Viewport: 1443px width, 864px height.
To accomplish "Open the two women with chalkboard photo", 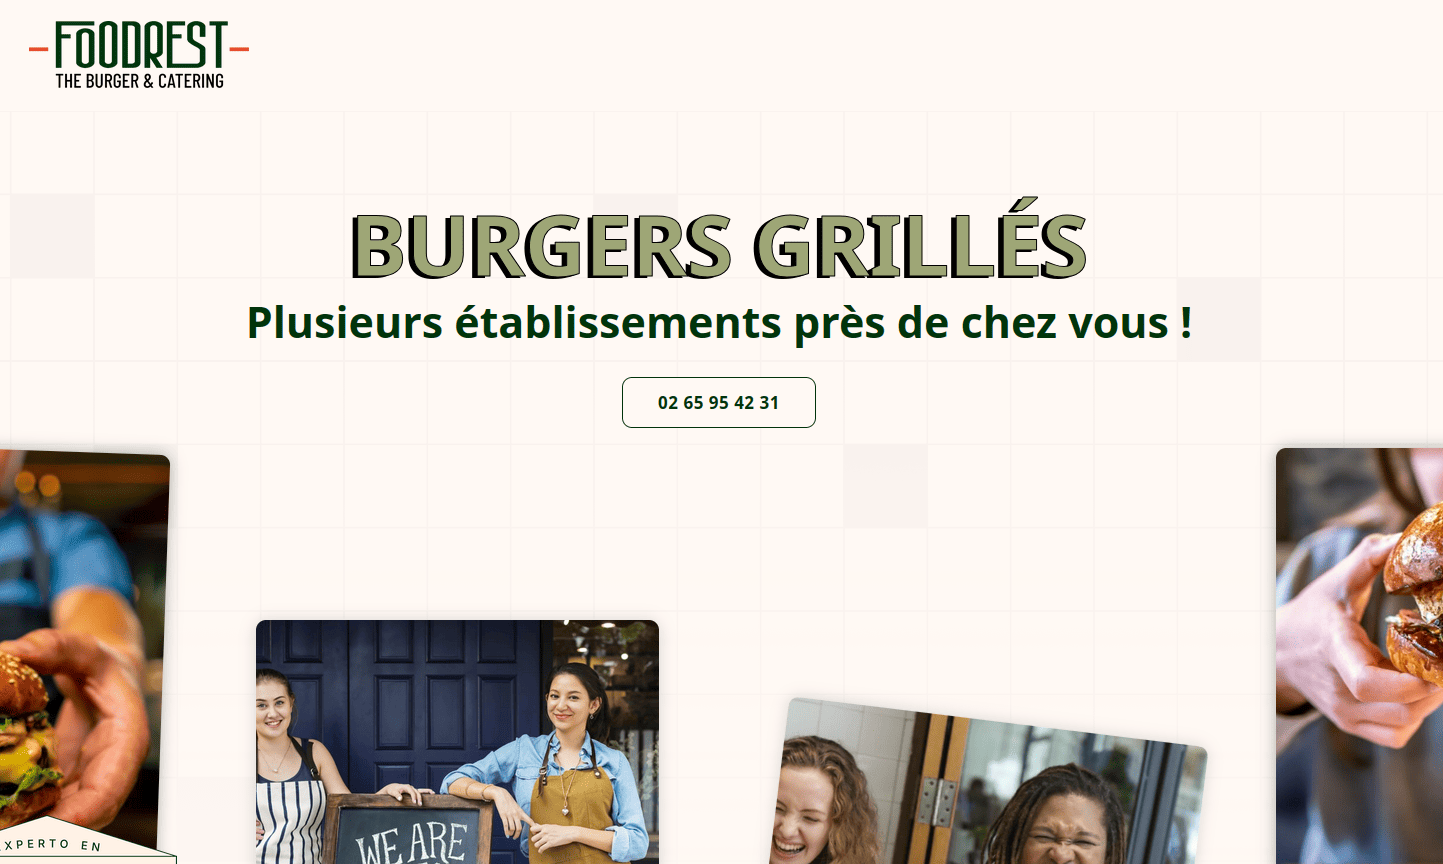I will point(457,742).
